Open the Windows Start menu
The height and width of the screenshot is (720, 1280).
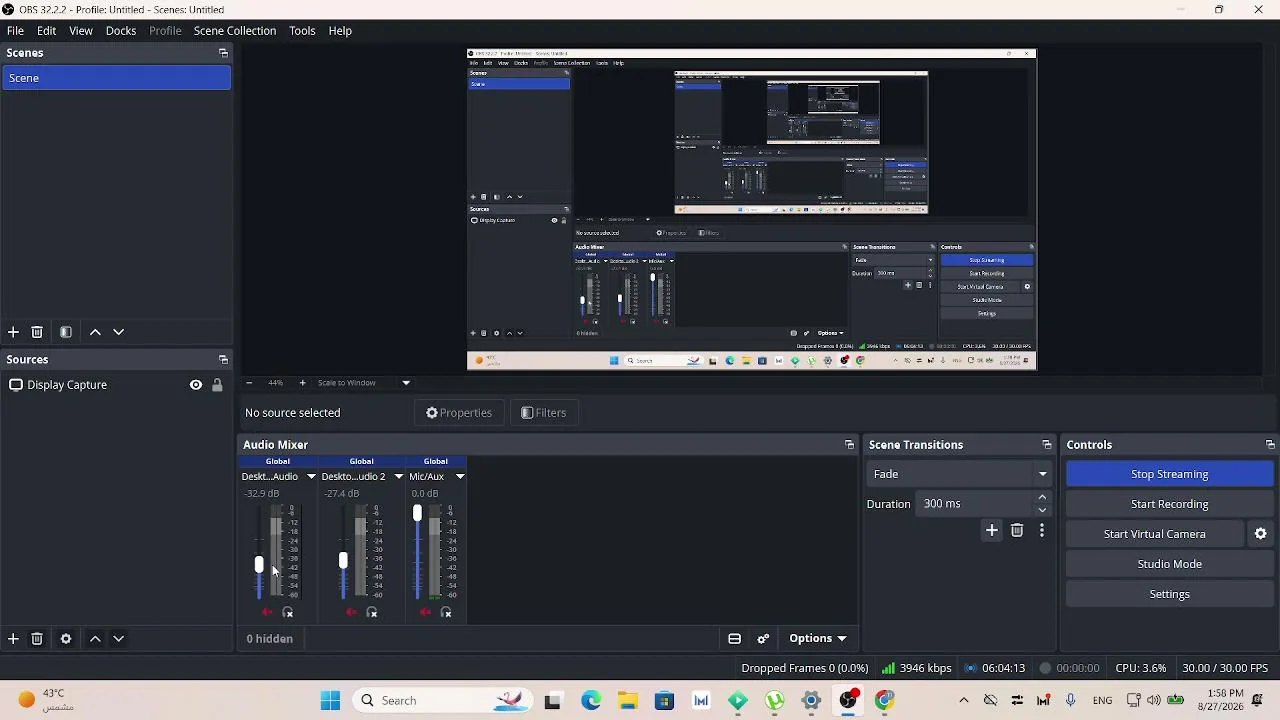pos(330,700)
